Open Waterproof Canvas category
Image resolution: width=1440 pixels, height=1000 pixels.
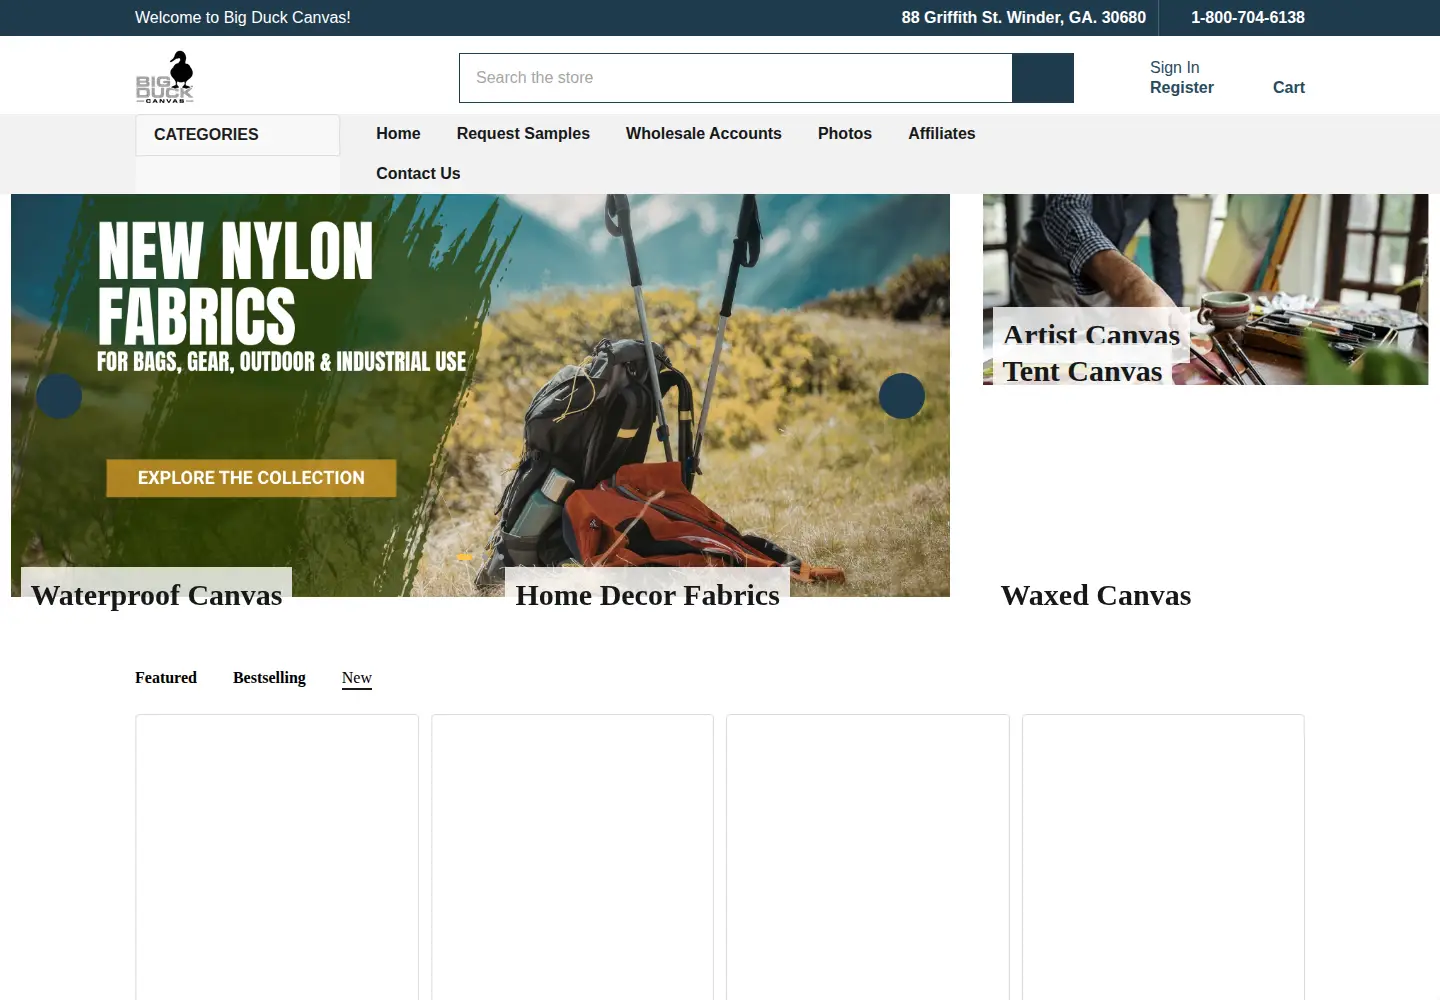(157, 595)
